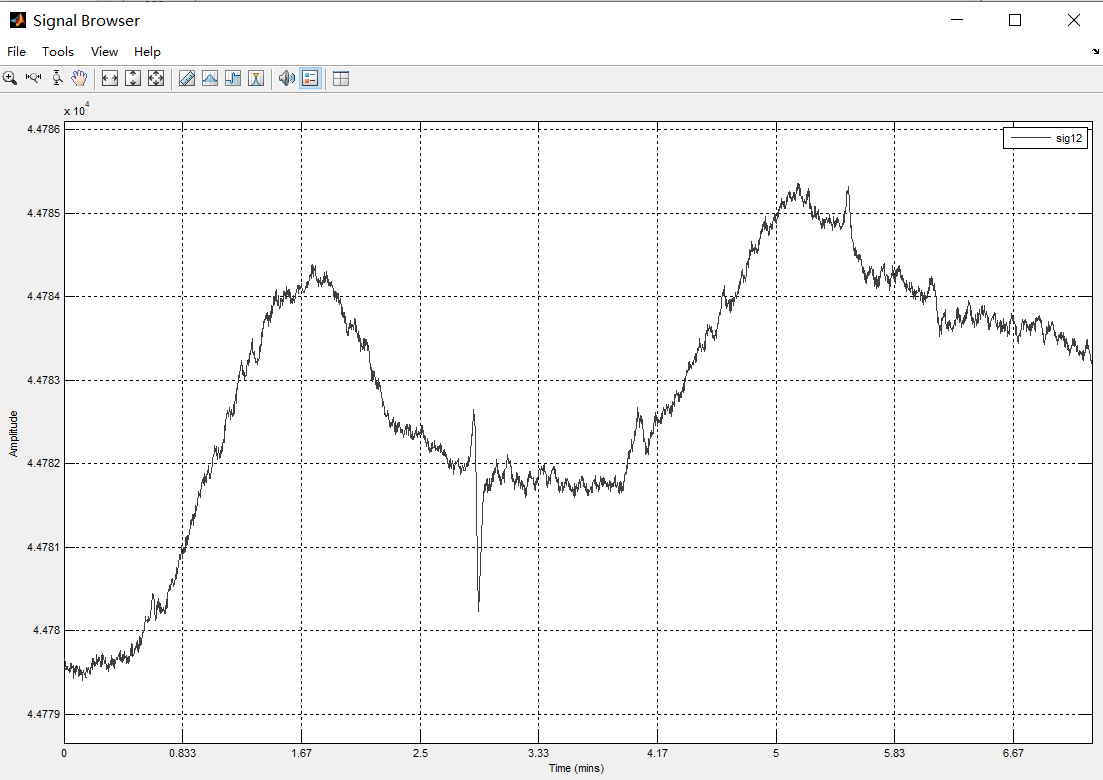Select the Zoom In tool
This screenshot has height=780, width=1103.
click(10, 78)
